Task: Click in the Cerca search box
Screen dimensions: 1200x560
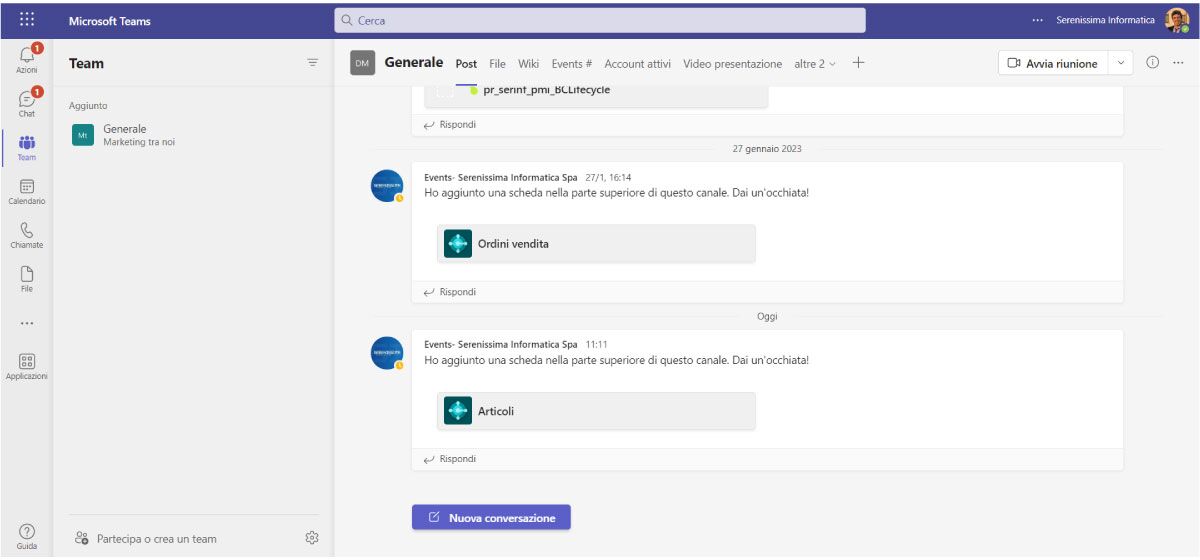Action: tap(600, 20)
